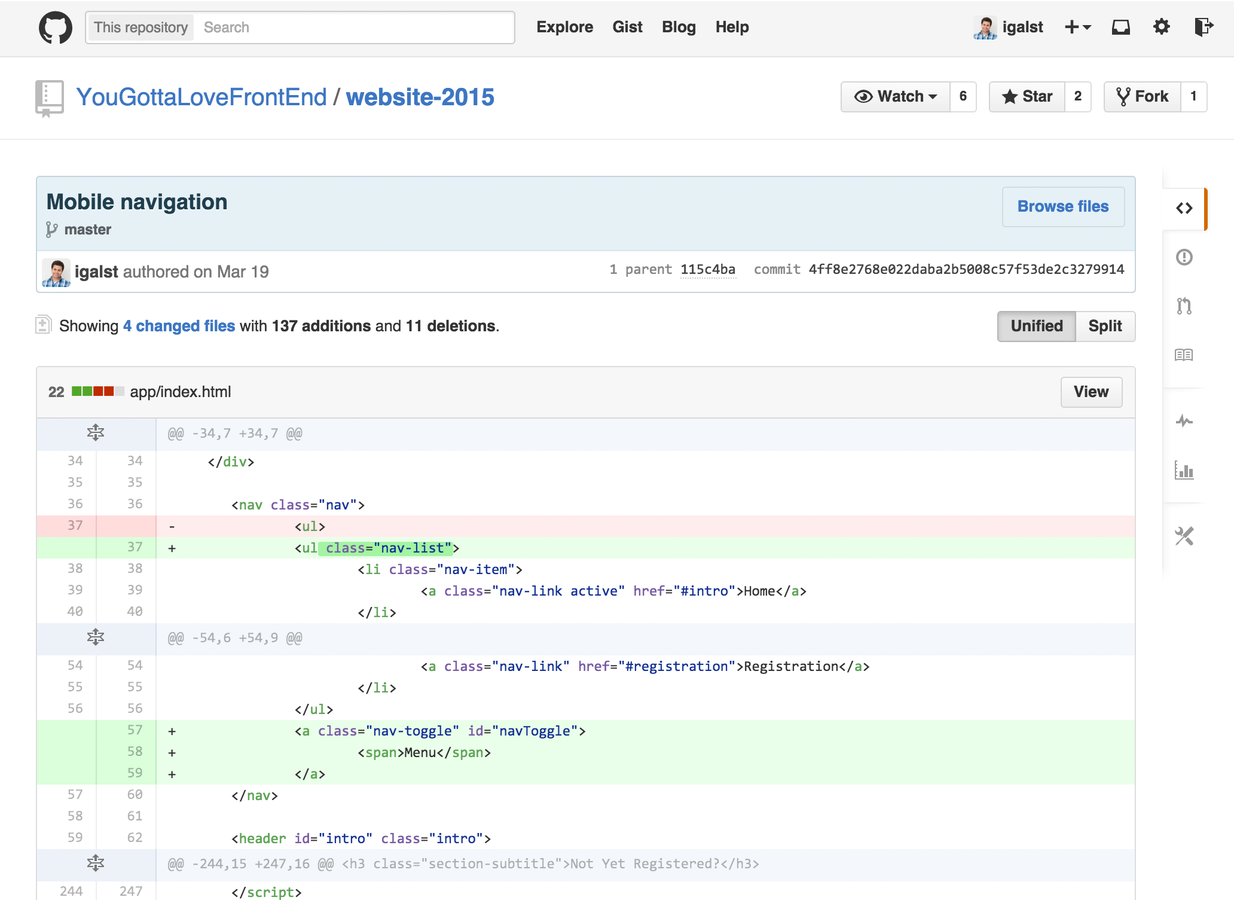Go to GitHub home via Octocat logo
The width and height of the screenshot is (1234, 900).
coord(55,27)
